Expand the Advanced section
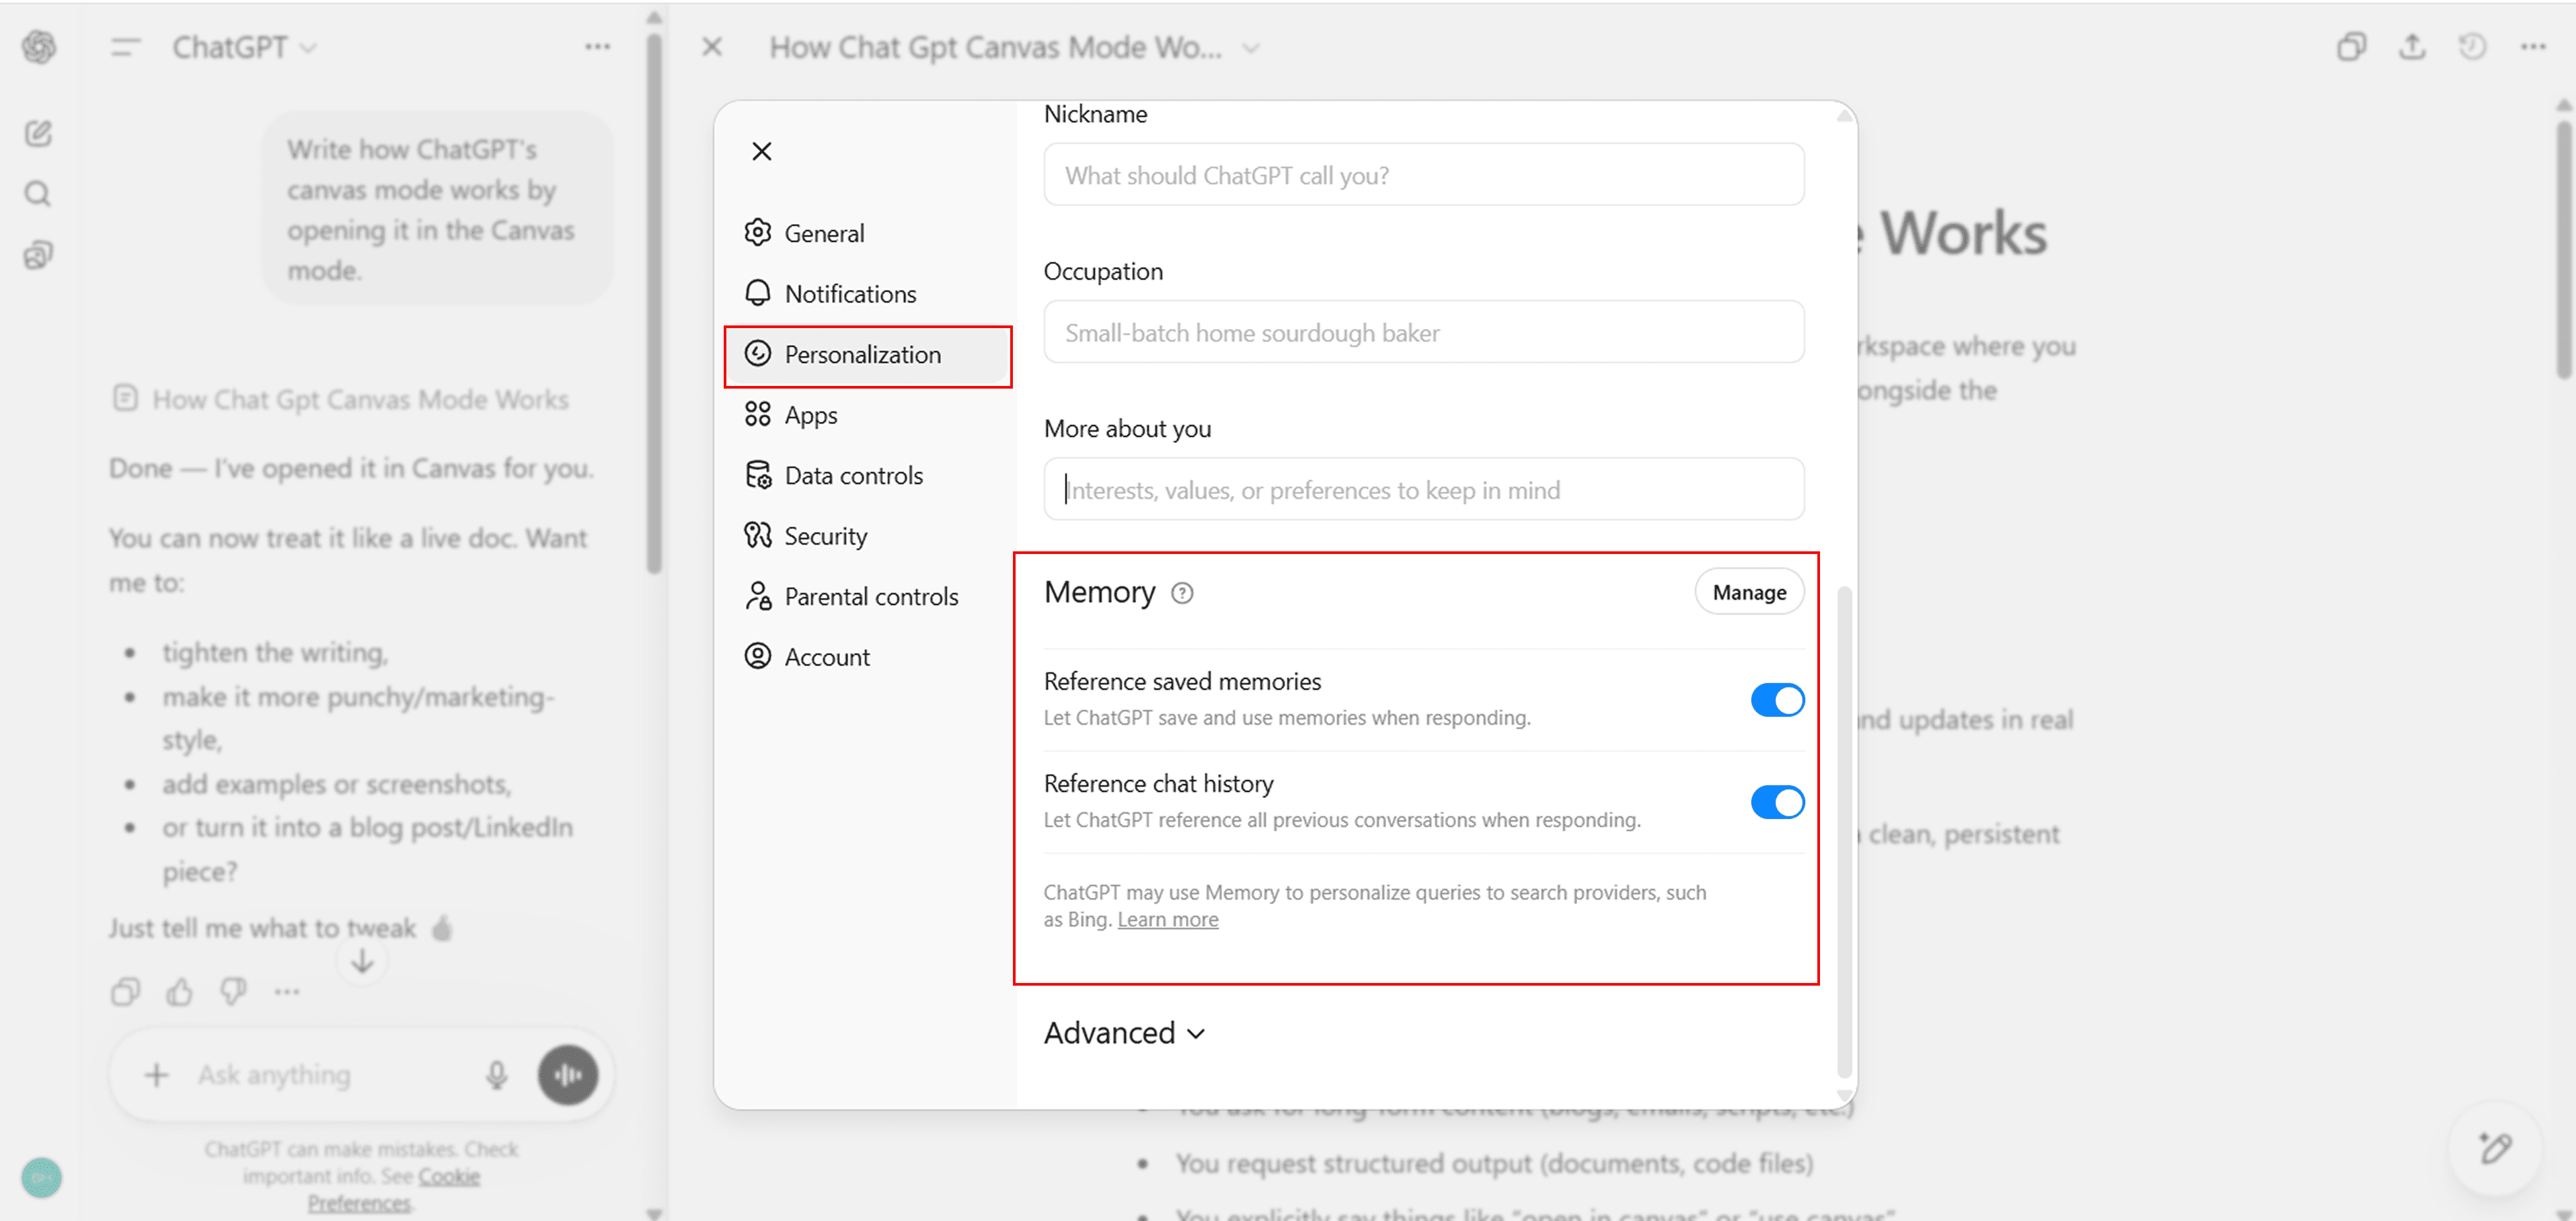Image resolution: width=2576 pixels, height=1221 pixels. pos(1124,1033)
